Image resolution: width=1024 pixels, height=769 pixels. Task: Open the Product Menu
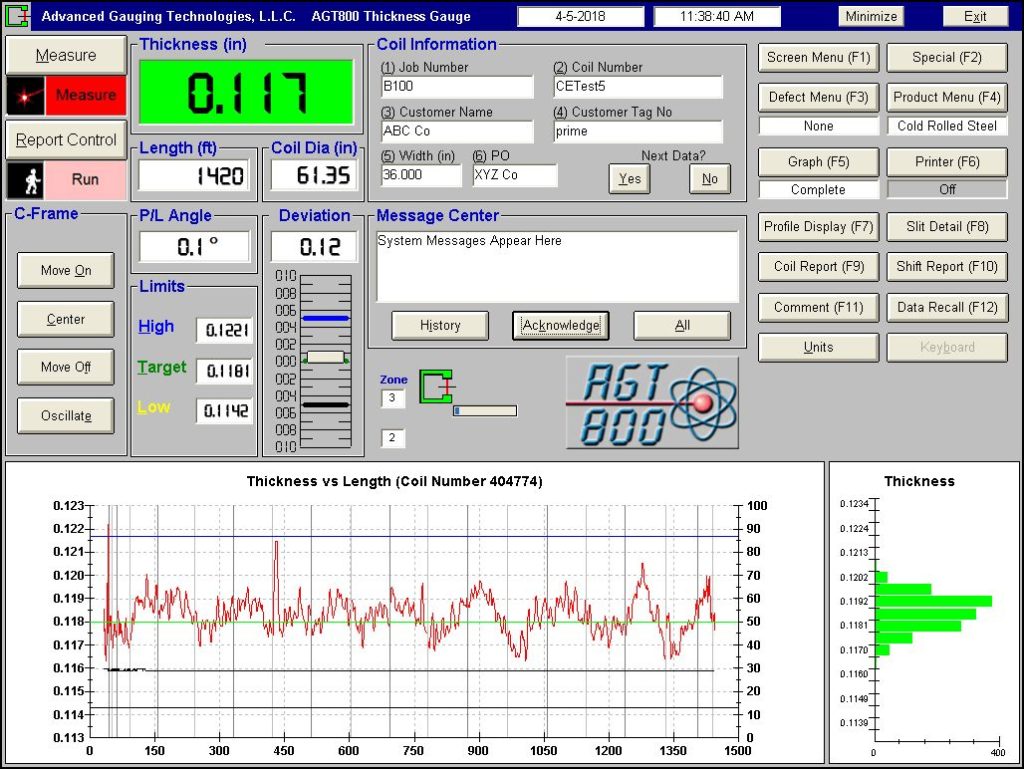946,97
